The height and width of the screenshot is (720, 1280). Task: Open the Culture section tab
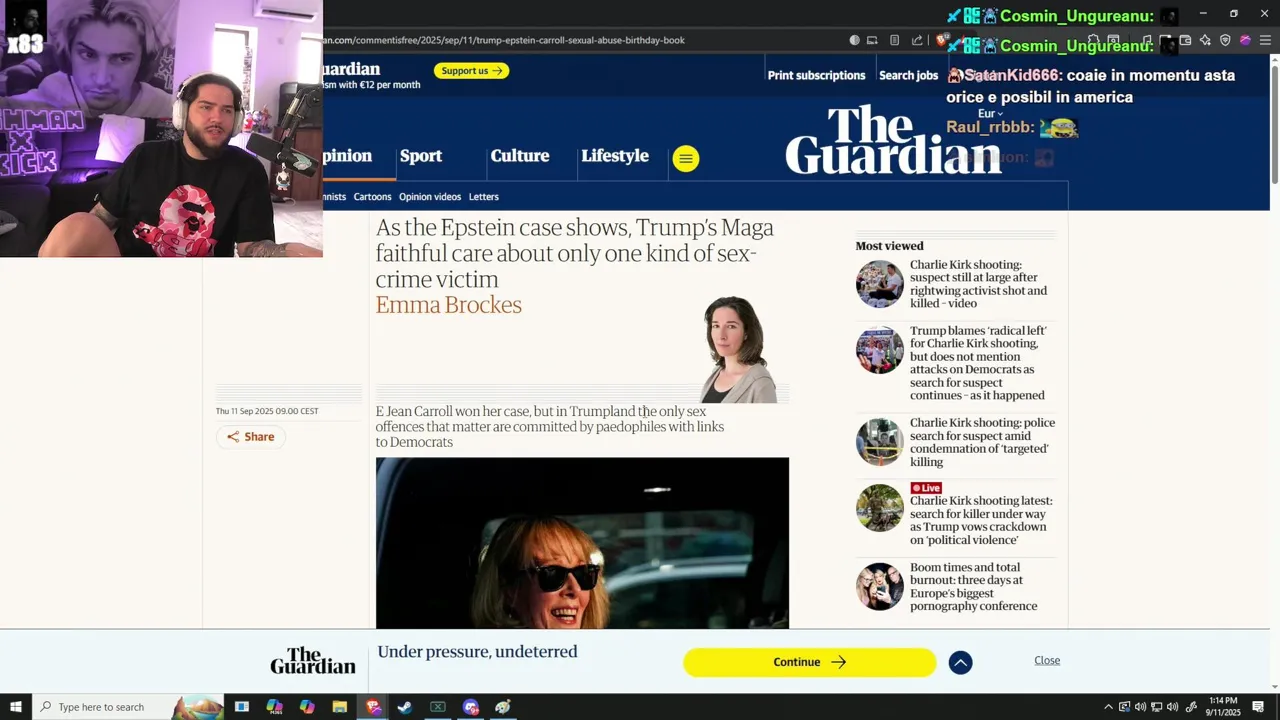point(520,156)
